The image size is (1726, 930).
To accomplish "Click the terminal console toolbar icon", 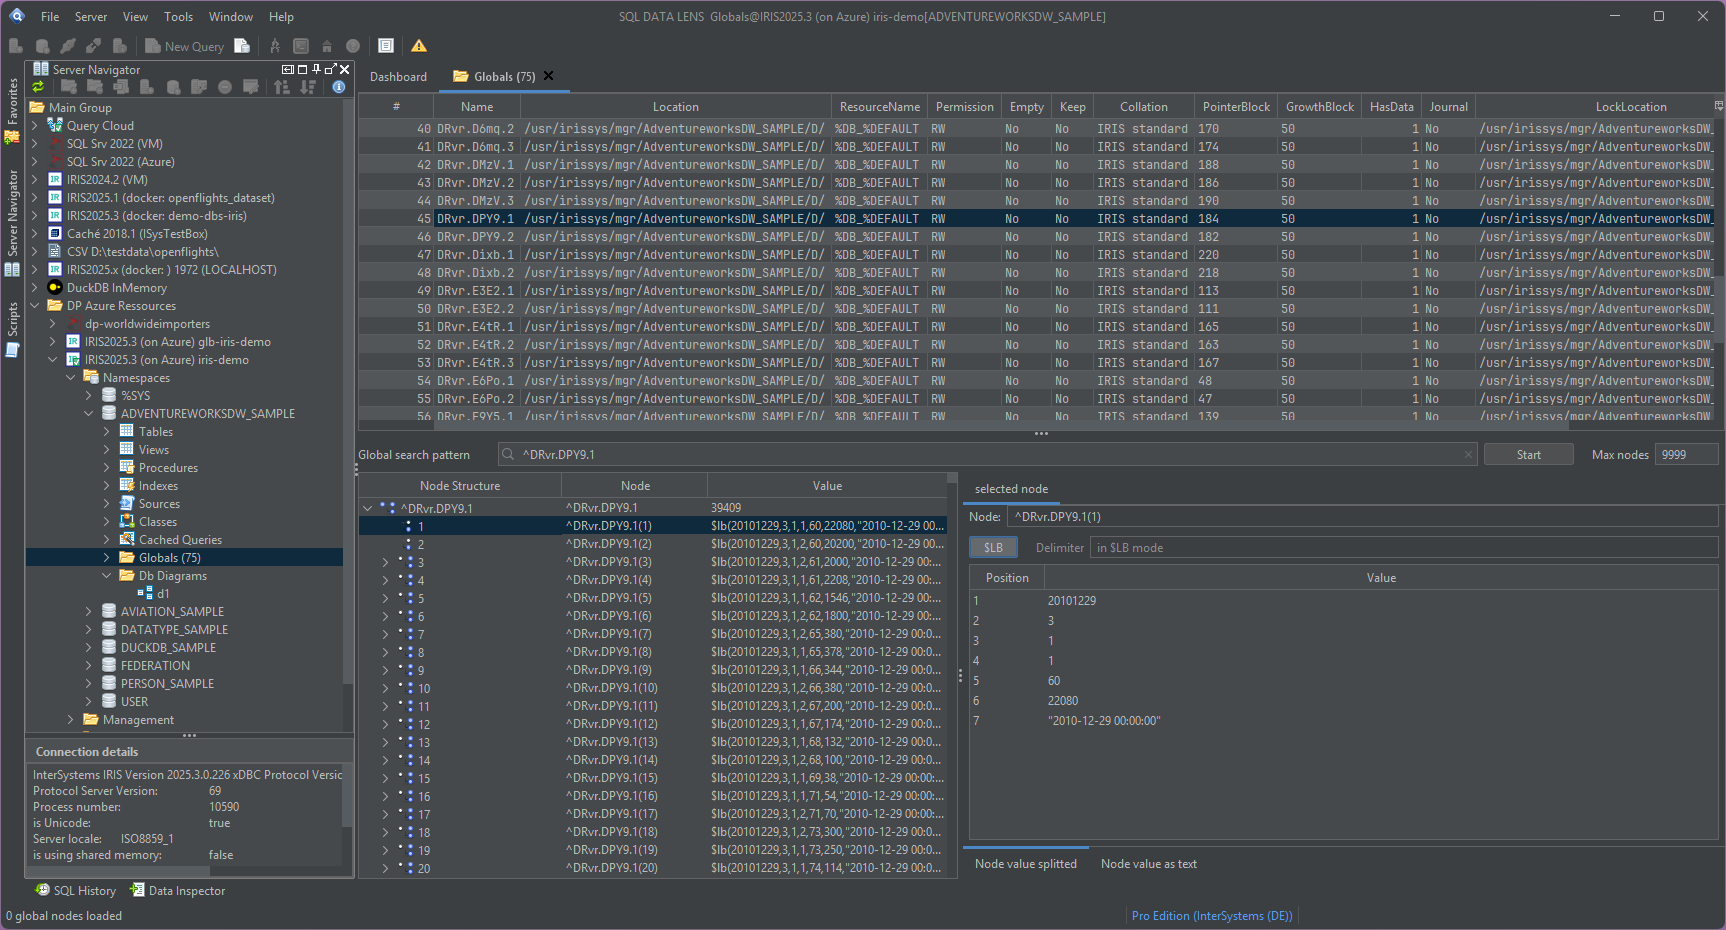I will (x=301, y=46).
